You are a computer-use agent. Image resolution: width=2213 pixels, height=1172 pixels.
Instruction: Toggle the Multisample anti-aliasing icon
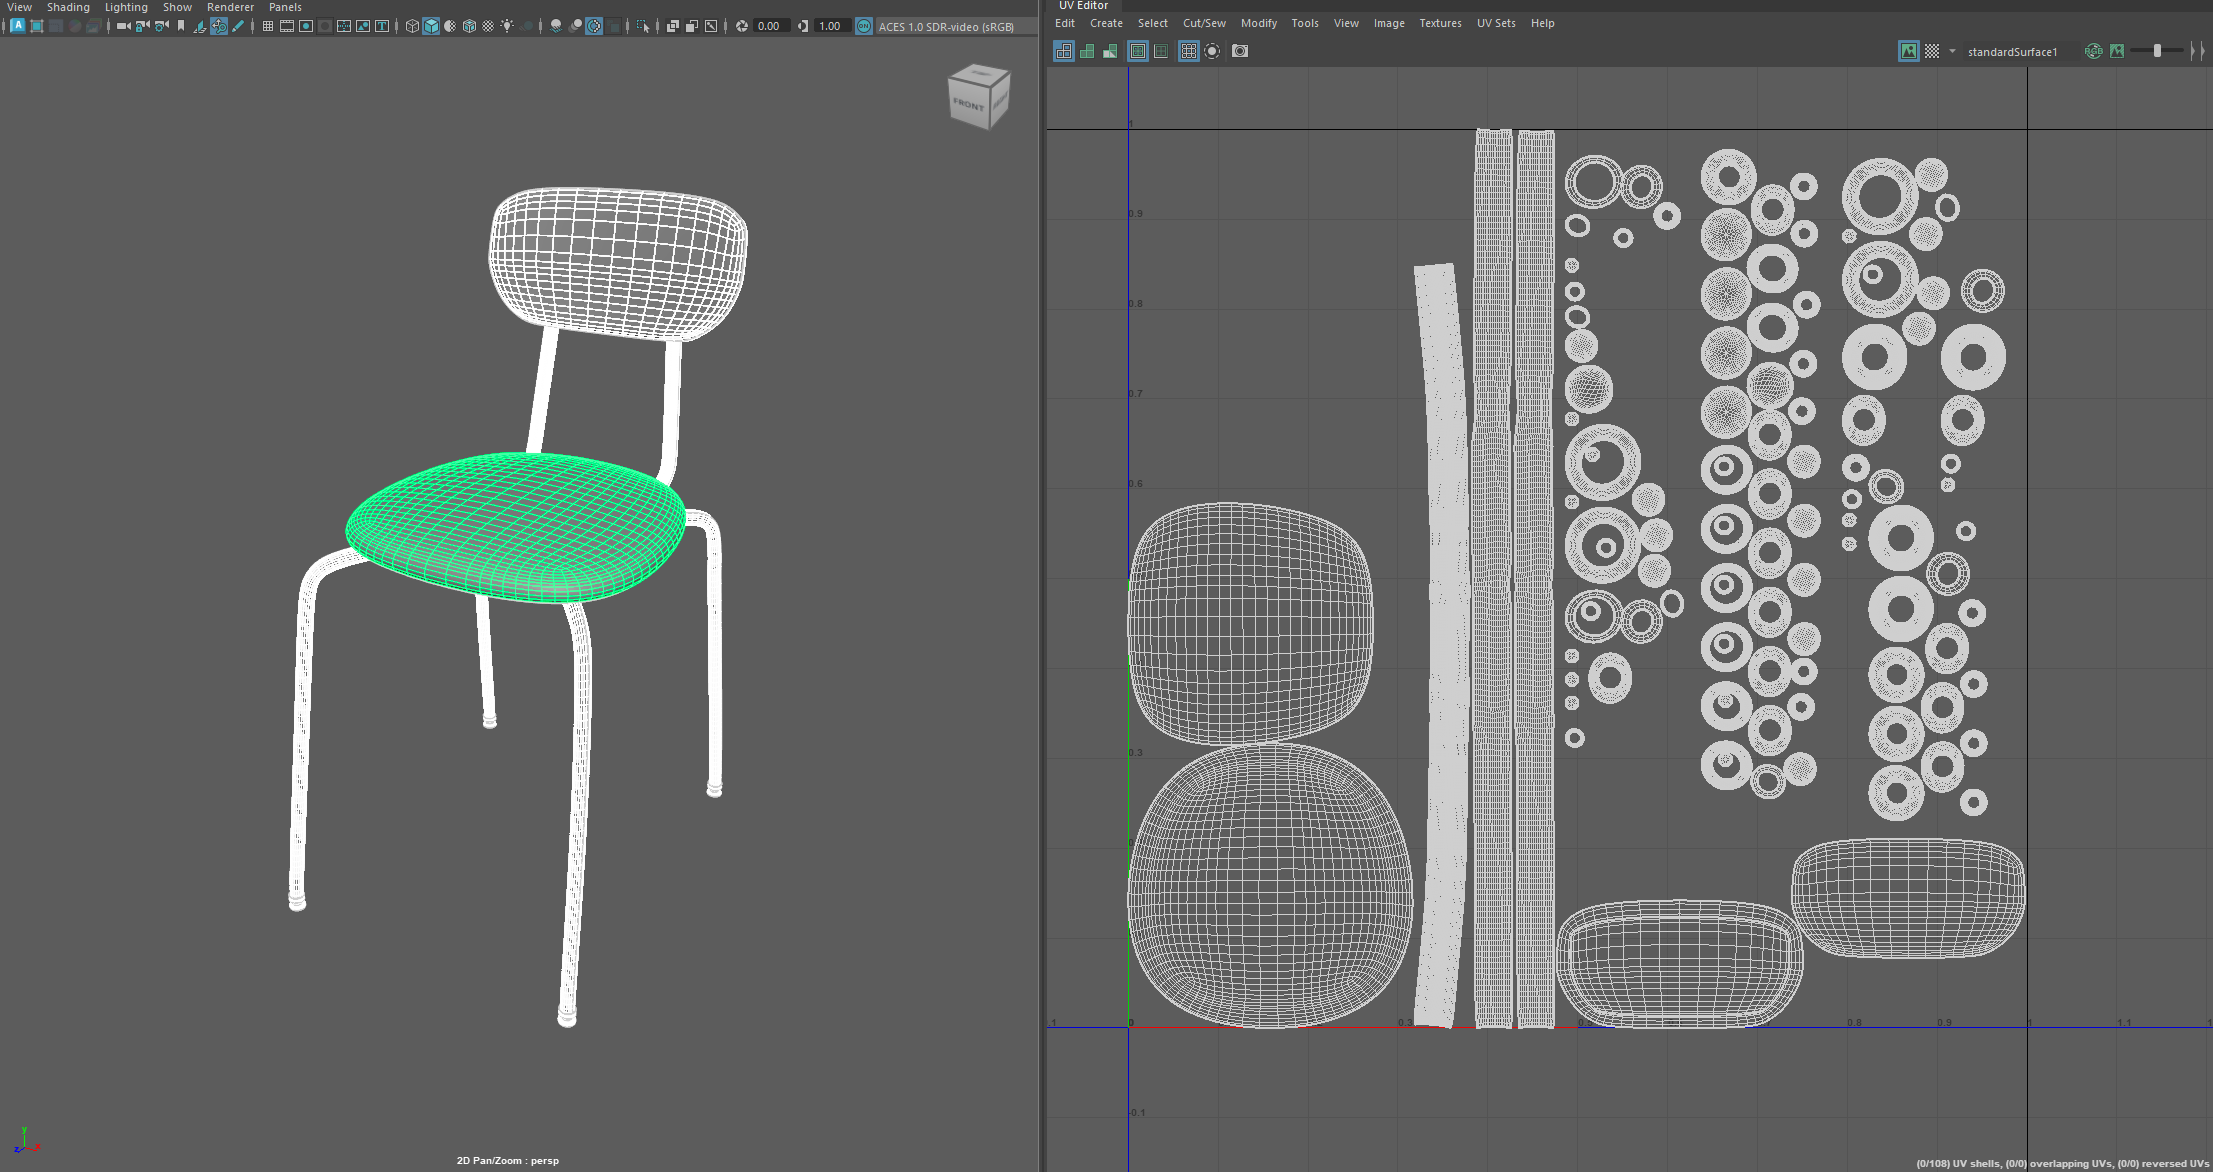pyautogui.click(x=594, y=26)
